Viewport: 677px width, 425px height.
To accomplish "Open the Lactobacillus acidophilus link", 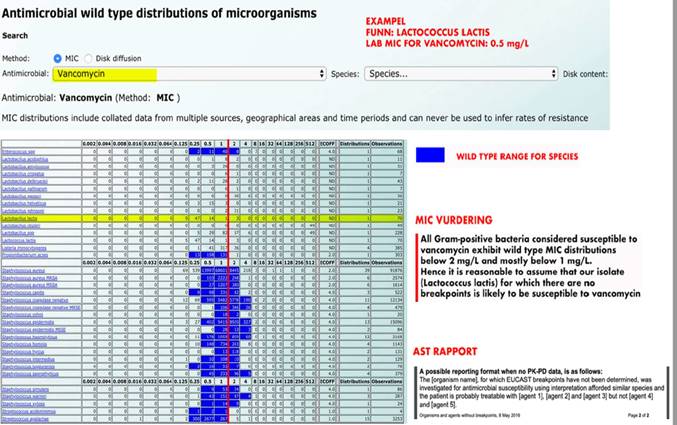I will [x=25, y=159].
